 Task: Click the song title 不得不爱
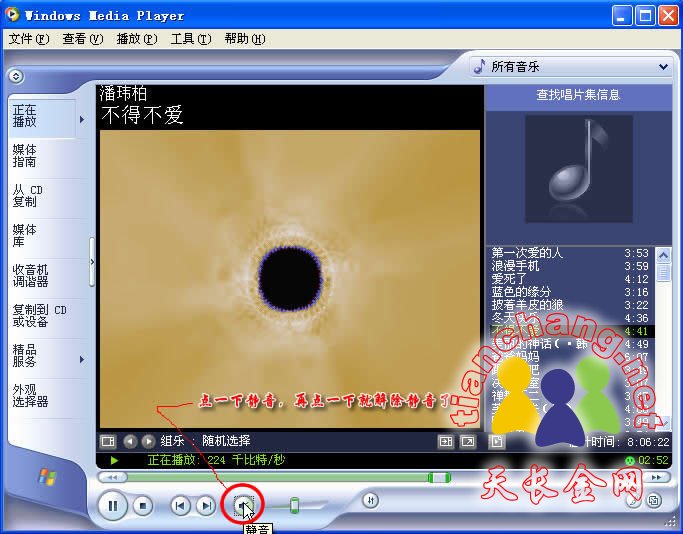[142, 115]
